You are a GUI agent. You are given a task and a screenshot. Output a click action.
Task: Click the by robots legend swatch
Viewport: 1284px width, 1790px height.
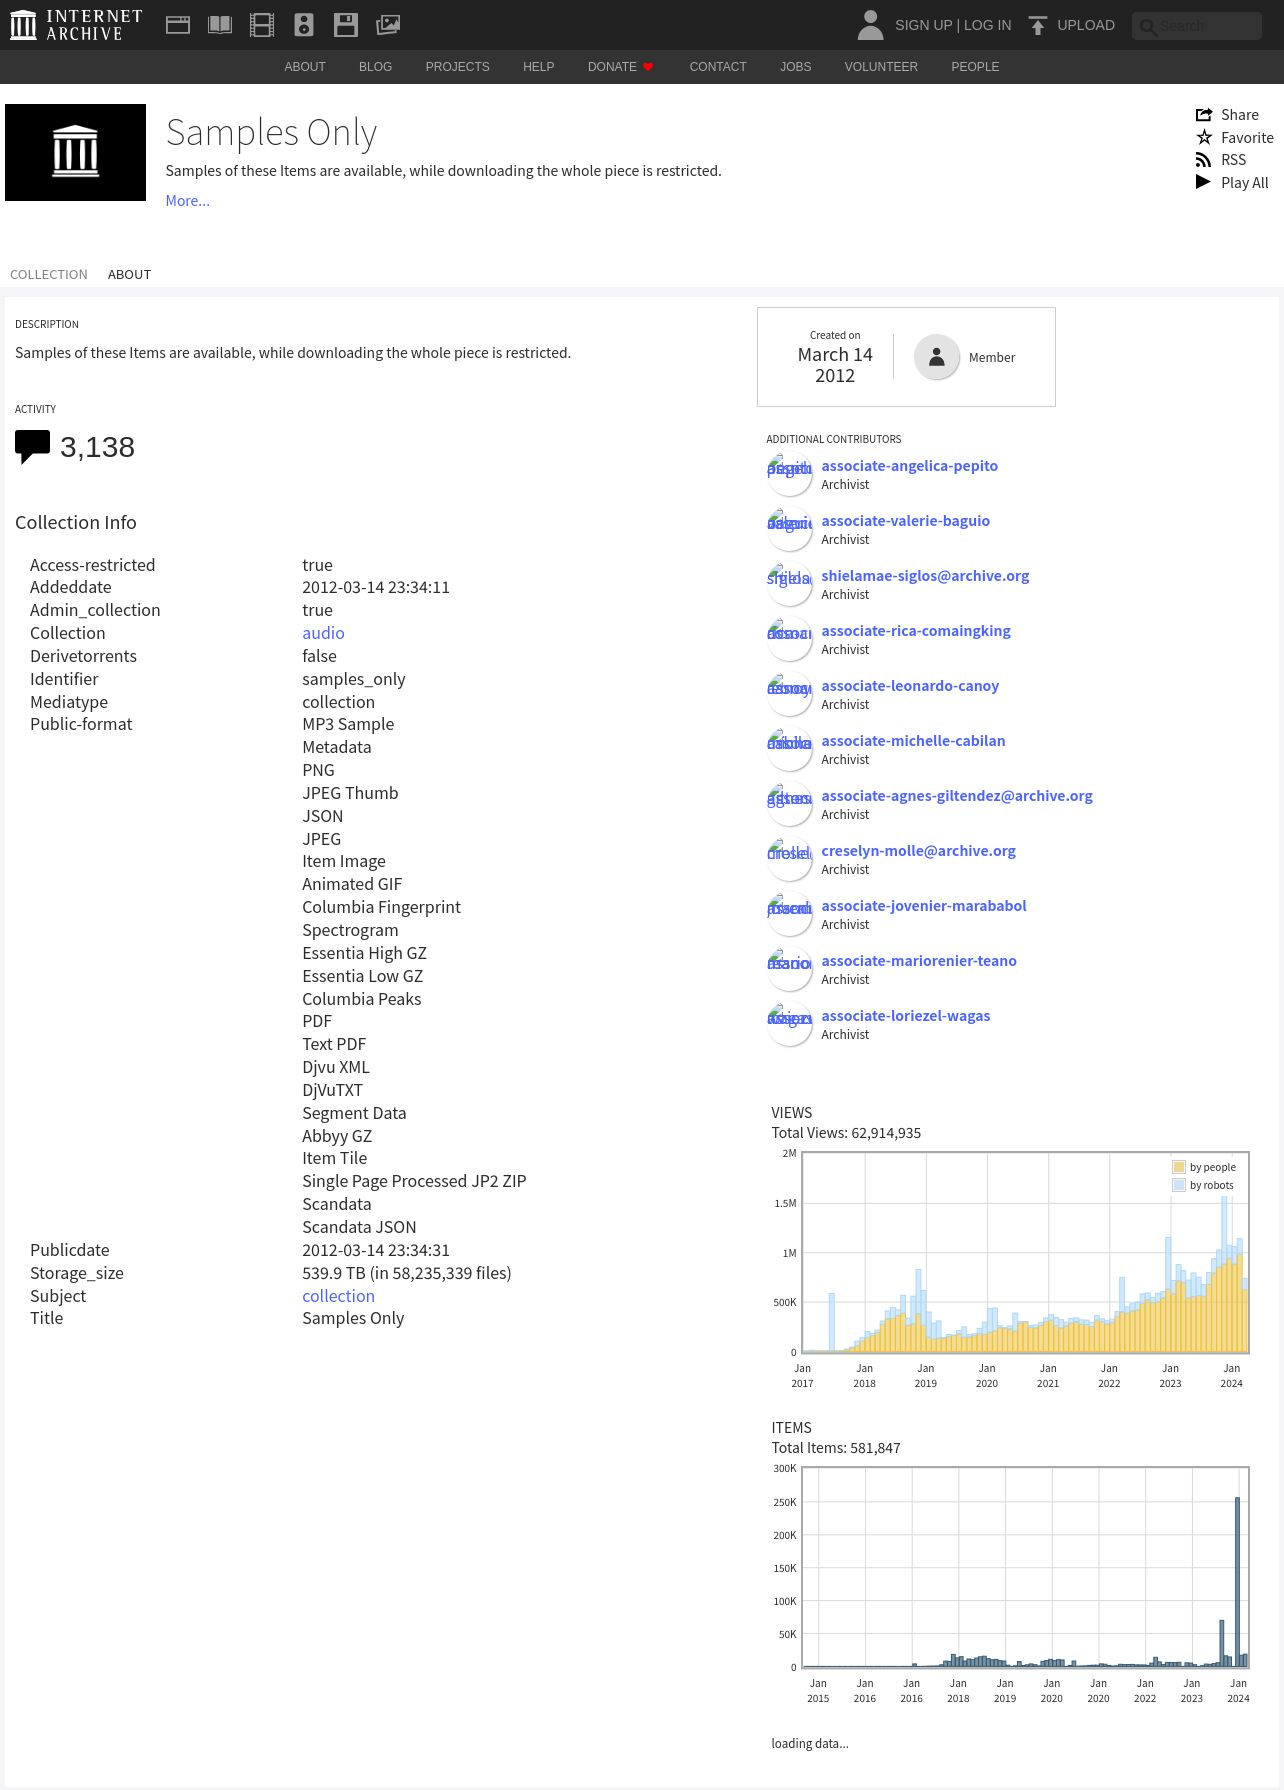click(1179, 1185)
